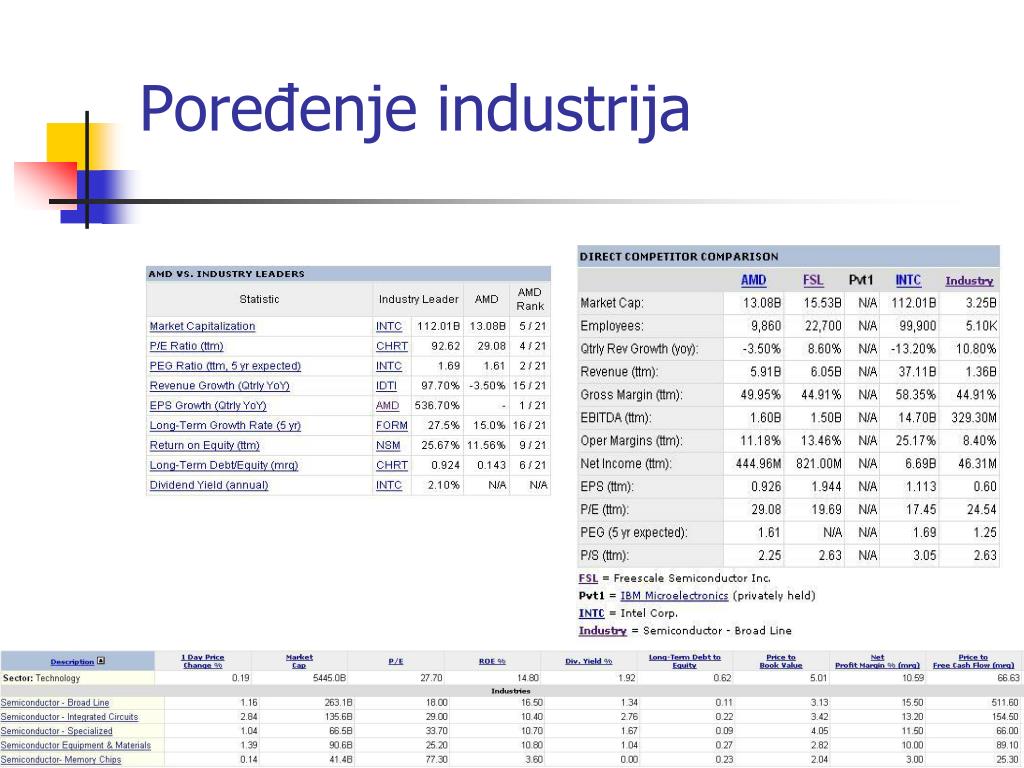Open Semiconductor - Broad Line industry link
Screen dimensions: 1024x768
(55, 703)
